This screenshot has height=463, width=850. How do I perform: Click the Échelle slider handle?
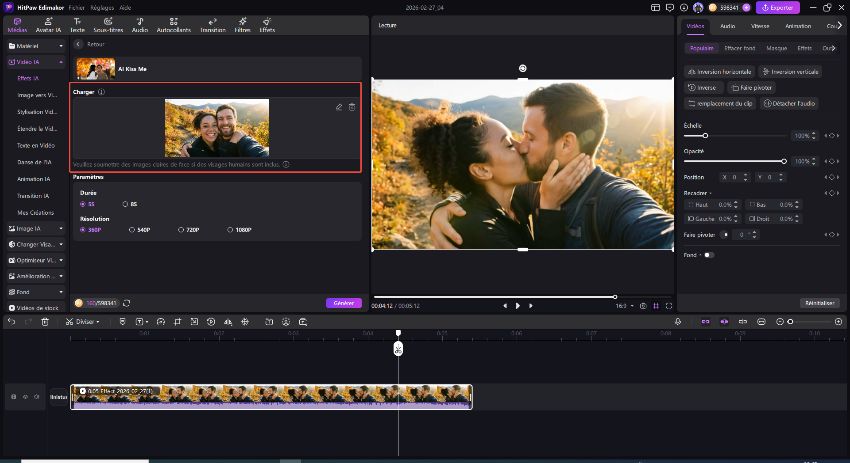pyautogui.click(x=705, y=136)
